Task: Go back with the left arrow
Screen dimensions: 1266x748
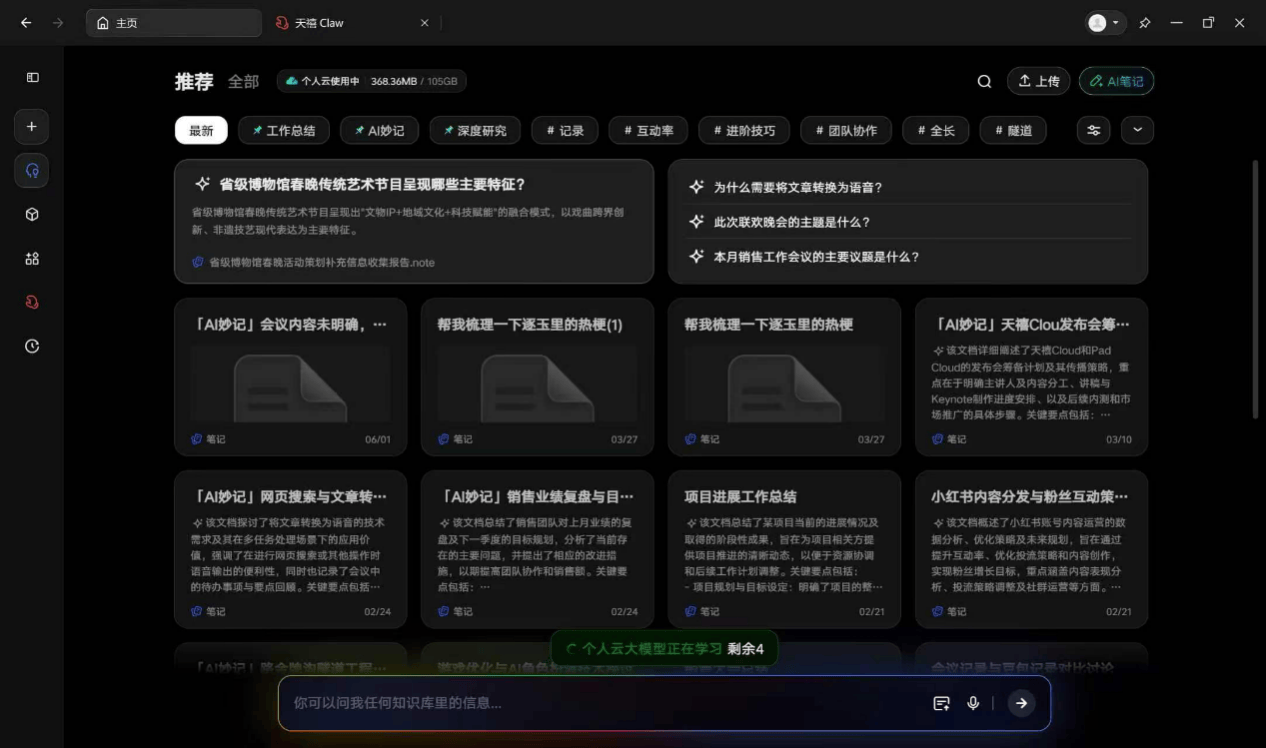Action: pyautogui.click(x=26, y=23)
